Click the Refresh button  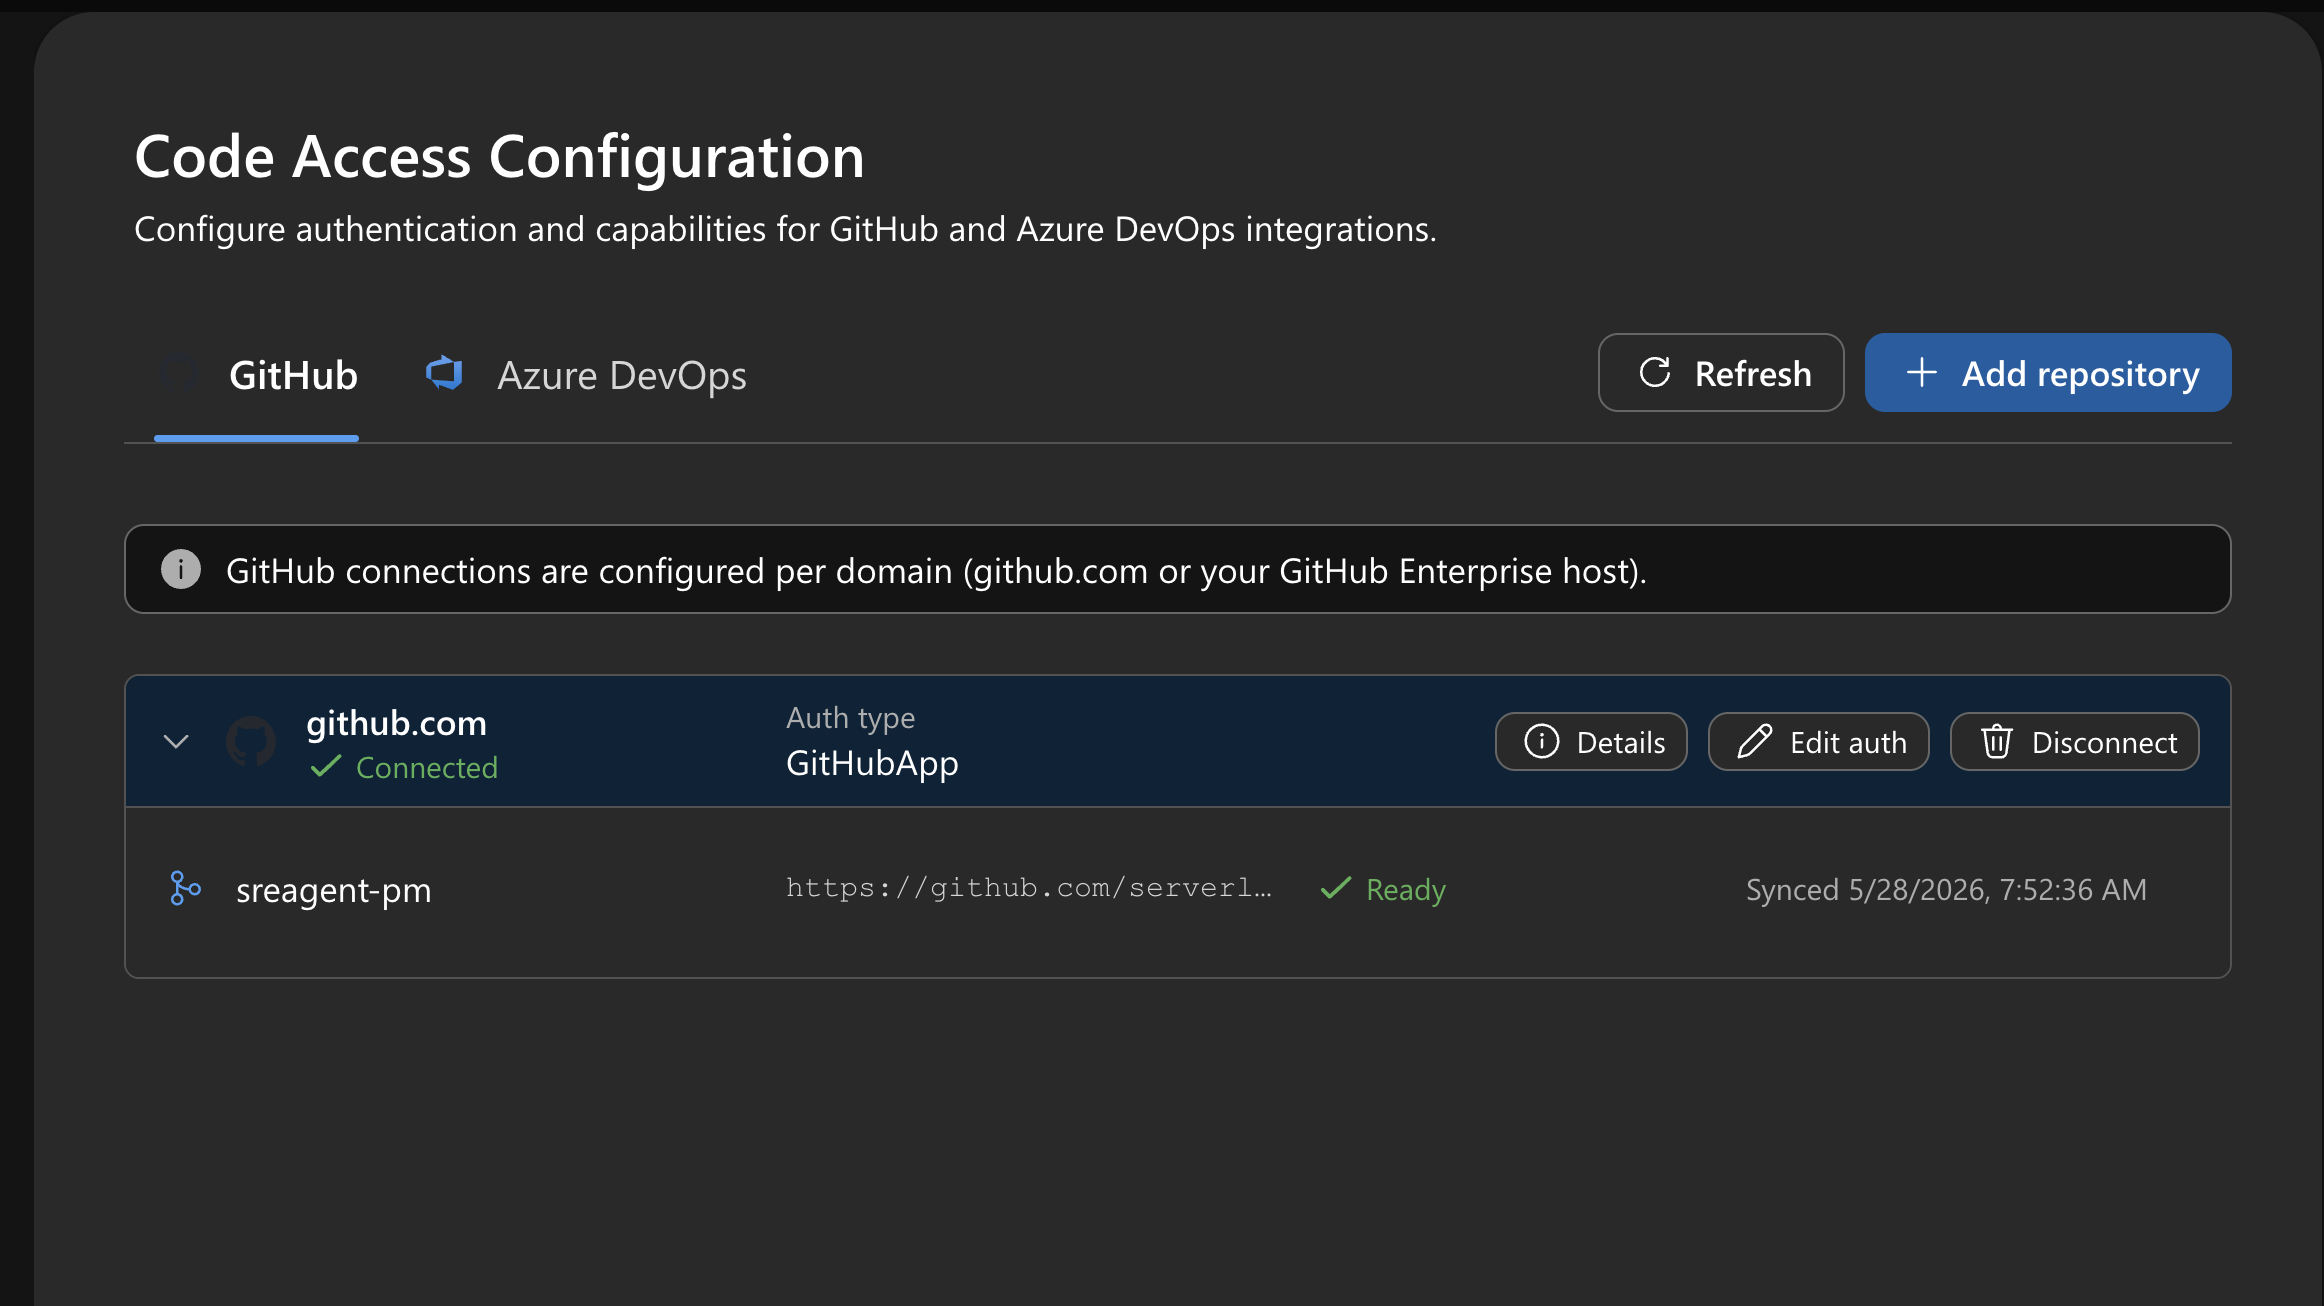pyautogui.click(x=1721, y=373)
